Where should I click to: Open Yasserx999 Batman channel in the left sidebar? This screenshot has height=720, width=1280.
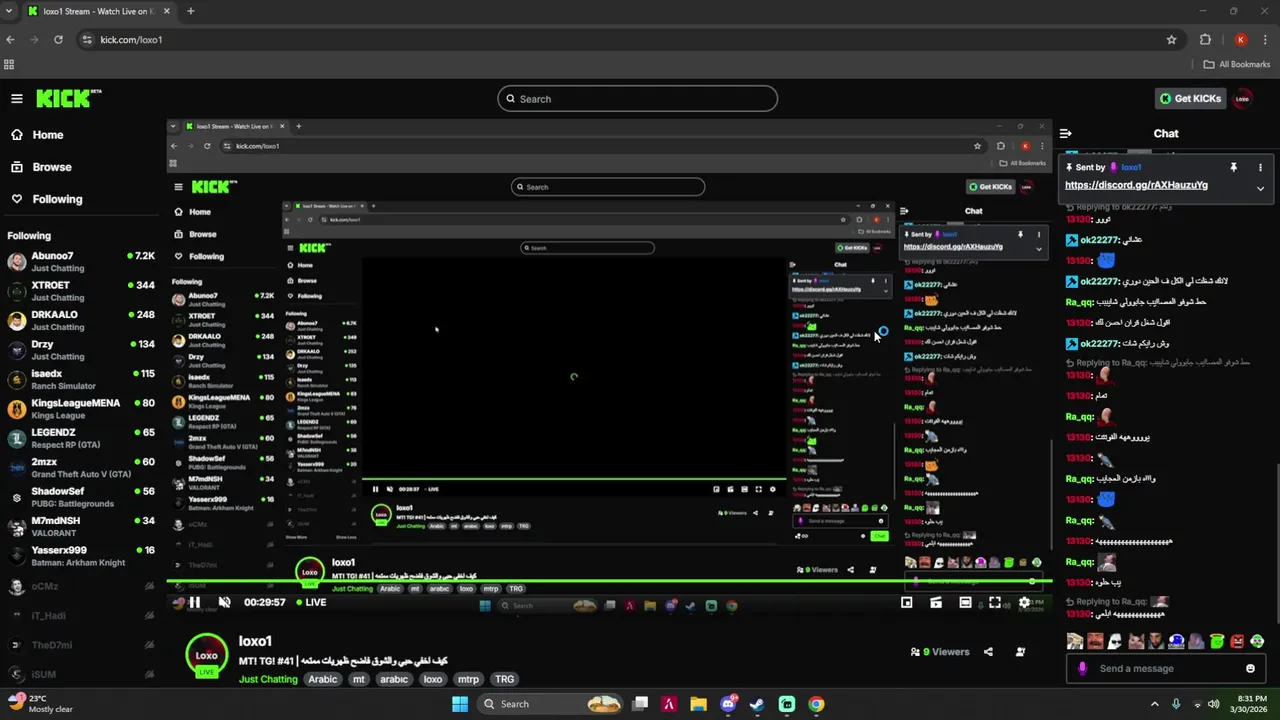coord(80,556)
